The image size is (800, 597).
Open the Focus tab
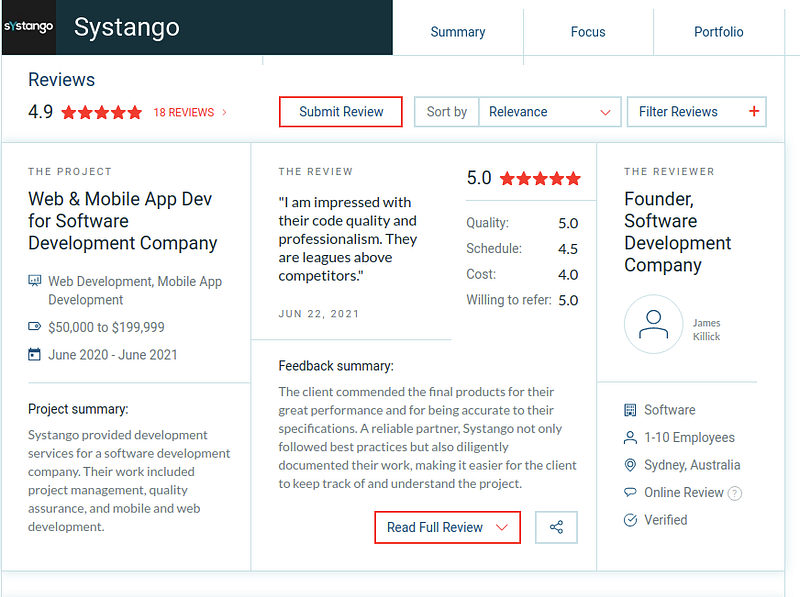pos(588,32)
